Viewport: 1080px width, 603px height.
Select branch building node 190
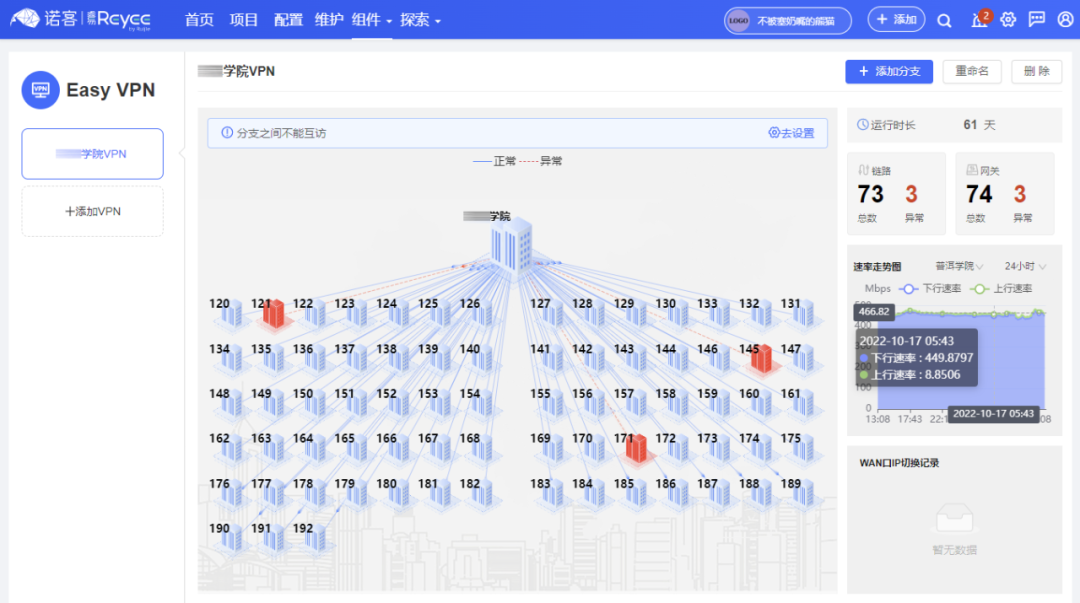tap(232, 539)
